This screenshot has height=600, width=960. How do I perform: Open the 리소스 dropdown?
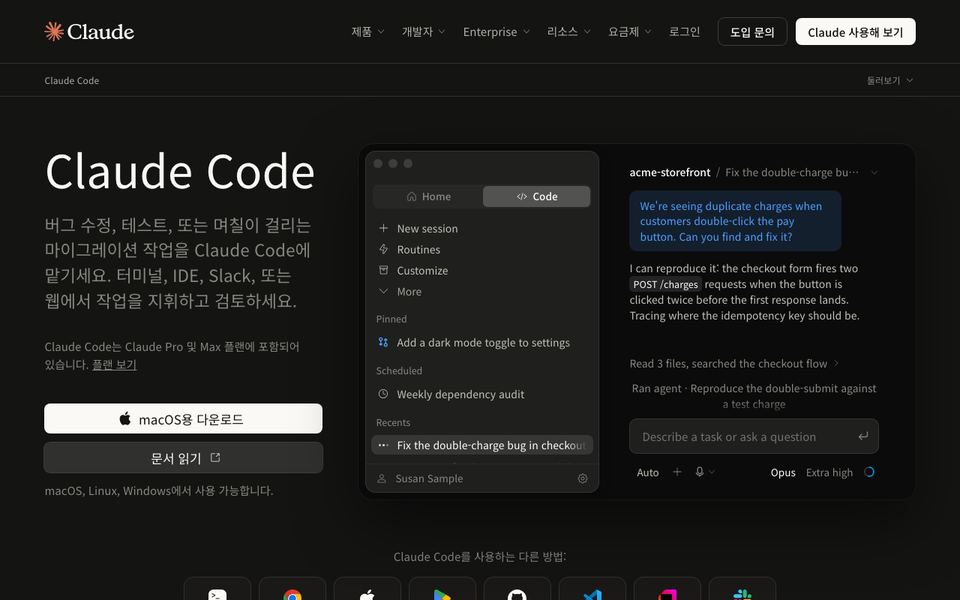tap(568, 32)
